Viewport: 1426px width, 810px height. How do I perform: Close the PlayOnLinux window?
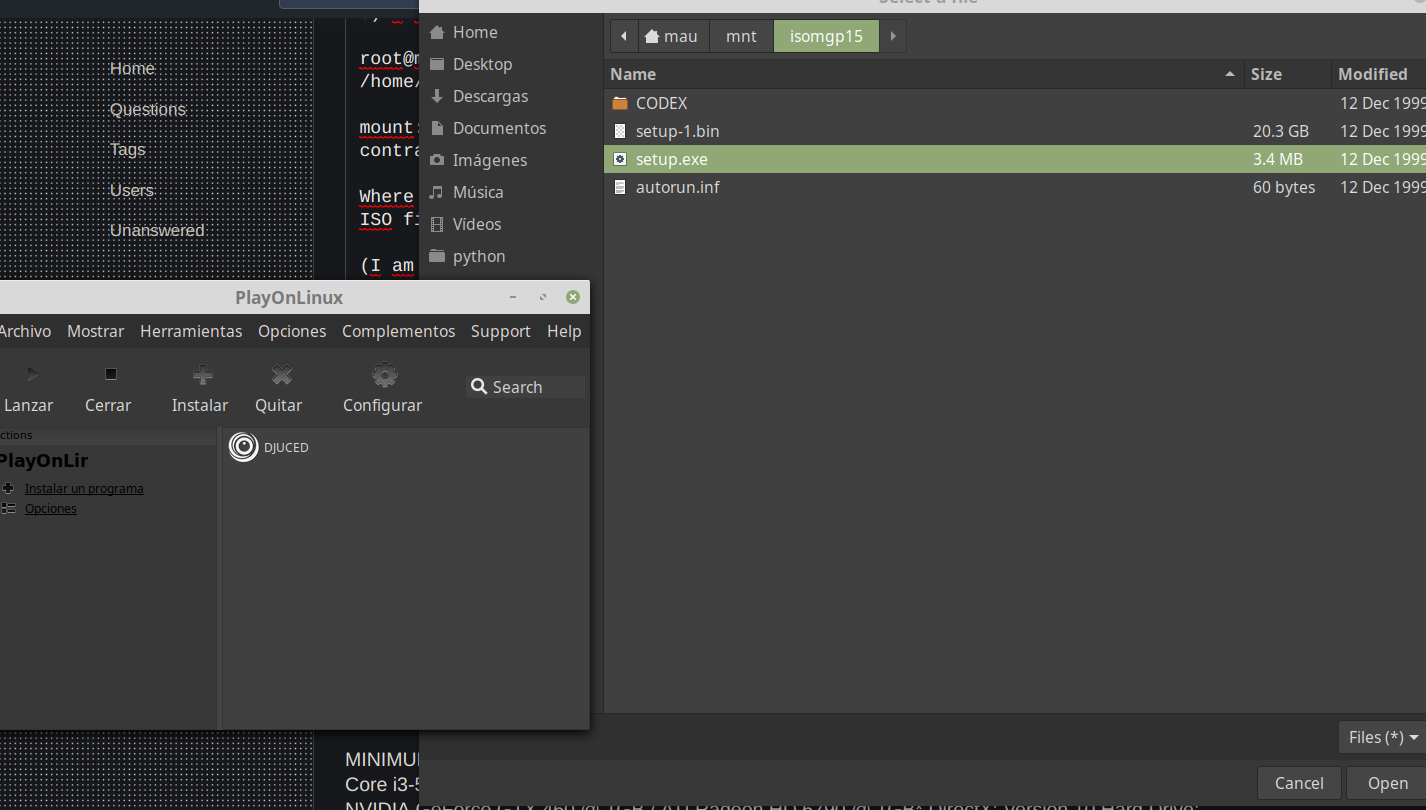572,297
